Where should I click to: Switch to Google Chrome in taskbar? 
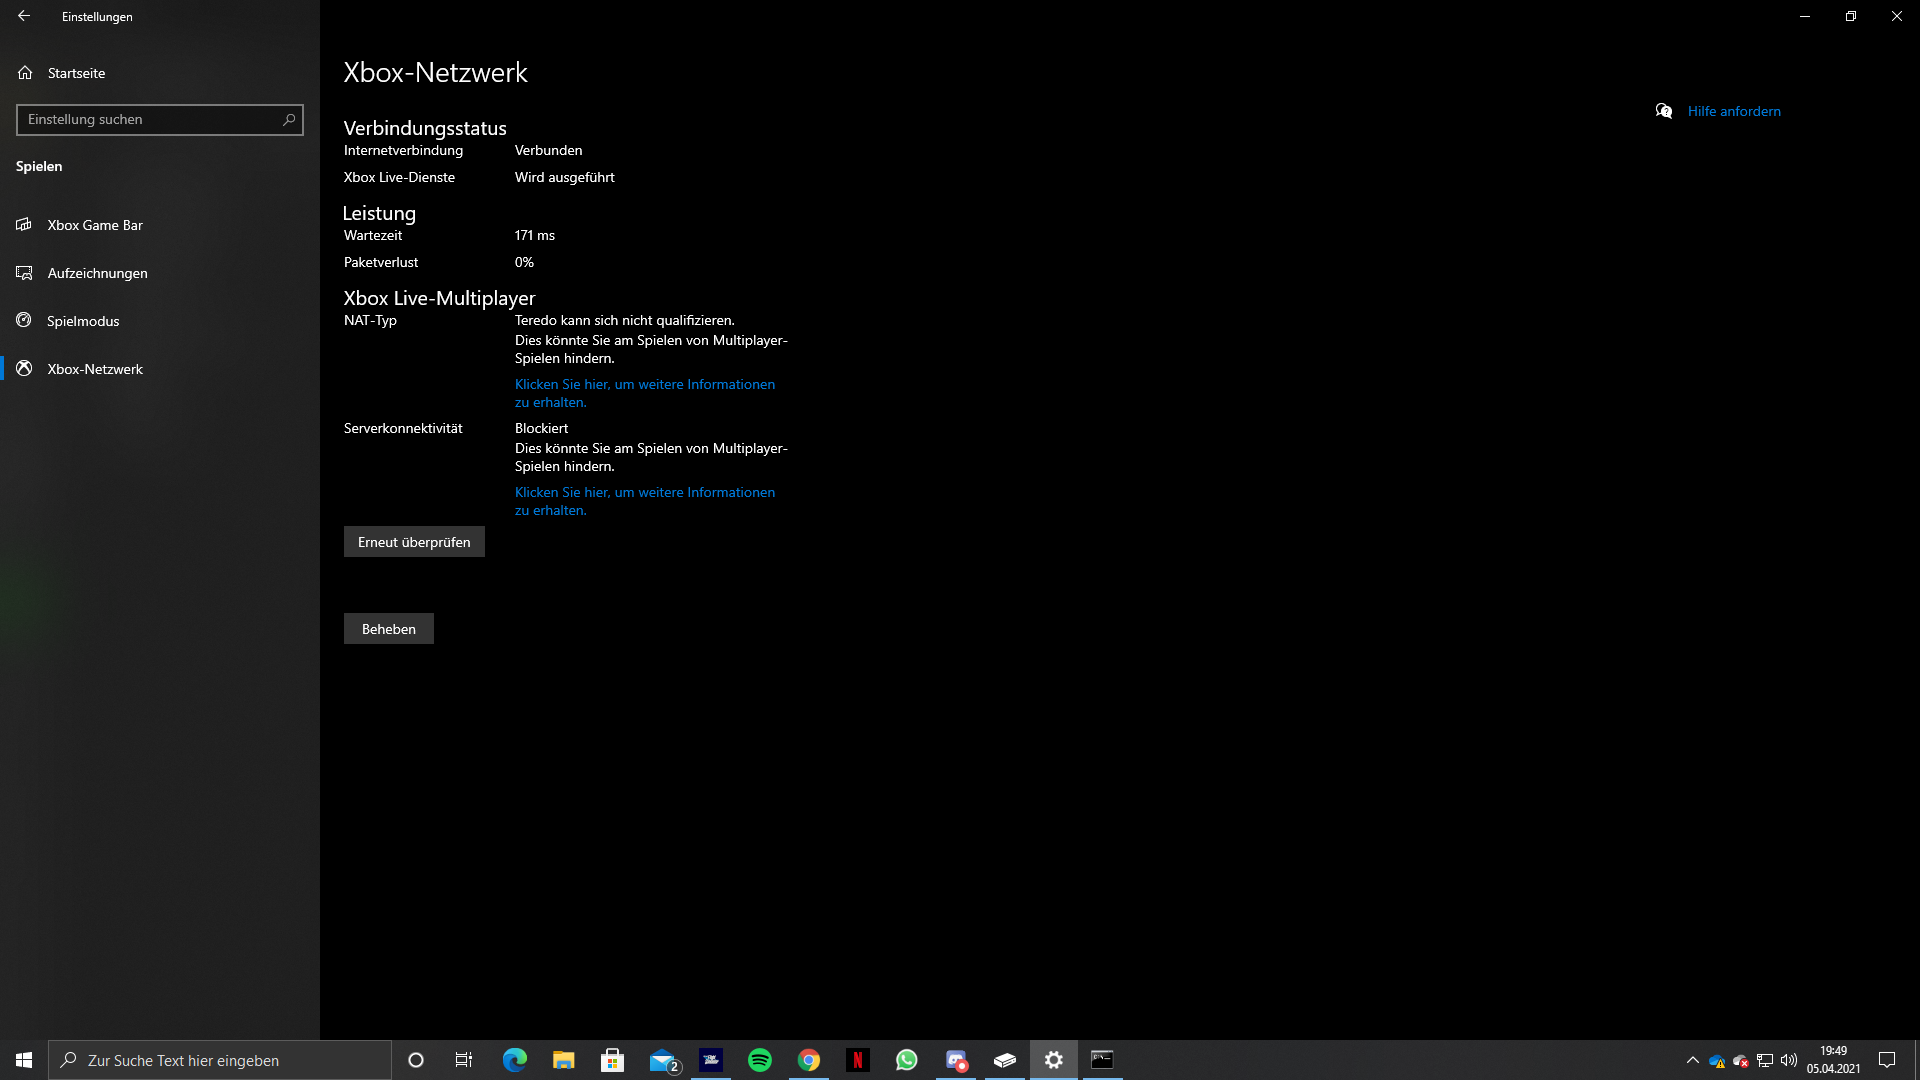[x=809, y=1060]
